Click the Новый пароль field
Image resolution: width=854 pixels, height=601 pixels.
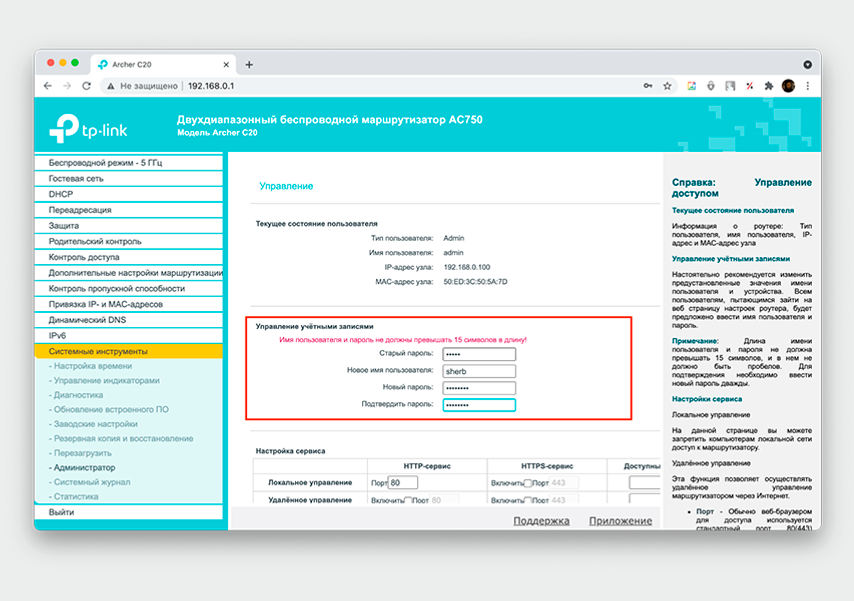coord(479,388)
